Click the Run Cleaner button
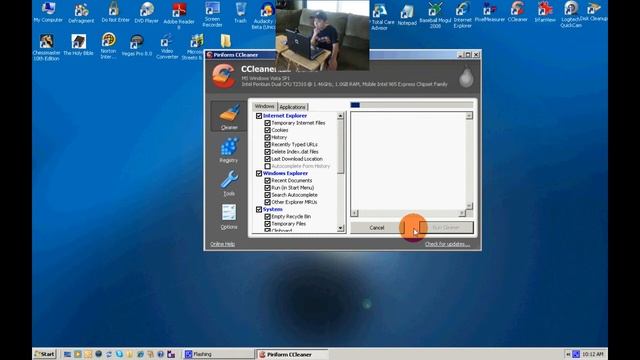 click(x=446, y=228)
